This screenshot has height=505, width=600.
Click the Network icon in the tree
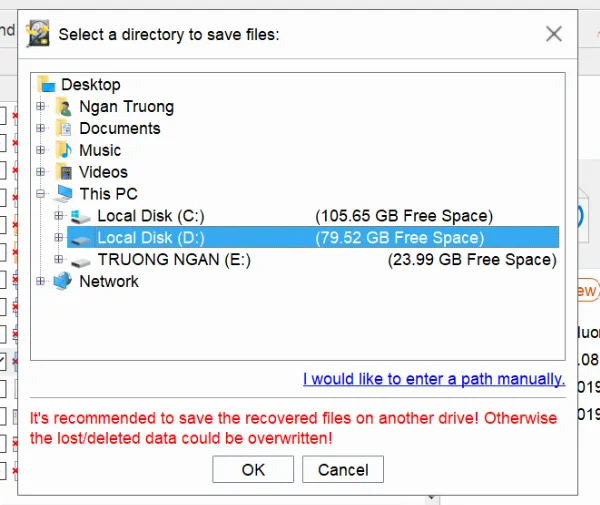click(65, 282)
